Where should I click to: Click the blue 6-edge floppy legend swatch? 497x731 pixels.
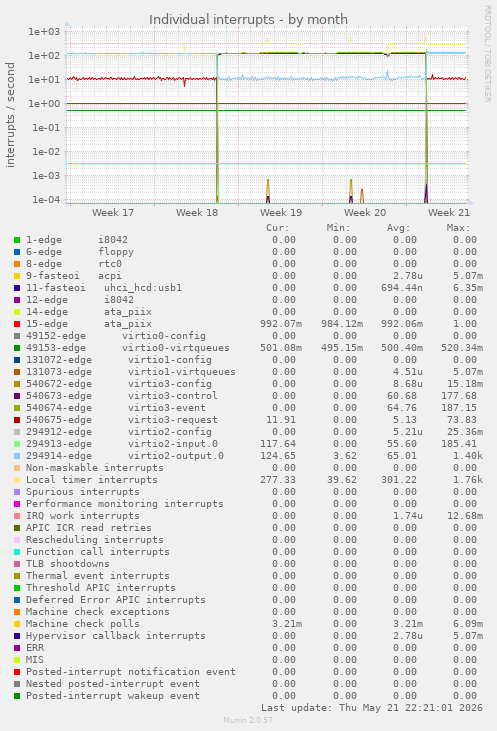click(17, 252)
